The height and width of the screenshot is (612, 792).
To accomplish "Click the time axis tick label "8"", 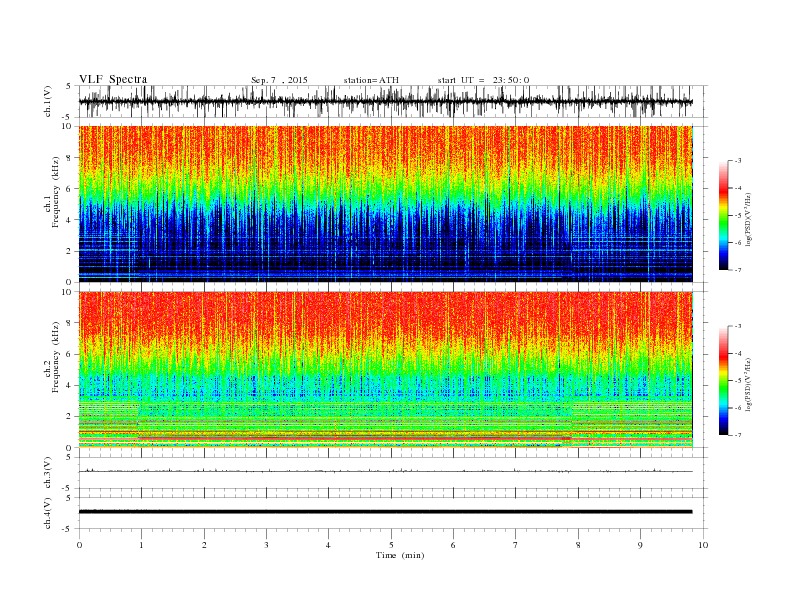I will (x=578, y=545).
